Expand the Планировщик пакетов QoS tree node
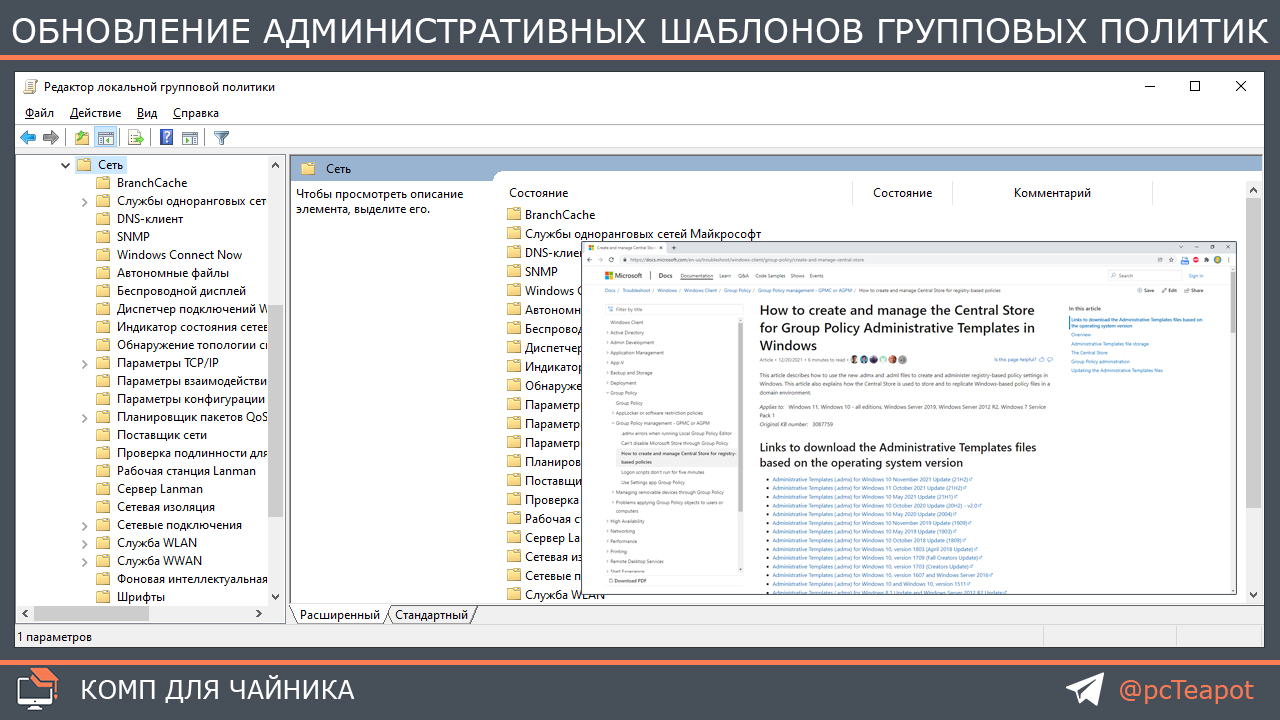This screenshot has height=720, width=1280. [x=85, y=417]
